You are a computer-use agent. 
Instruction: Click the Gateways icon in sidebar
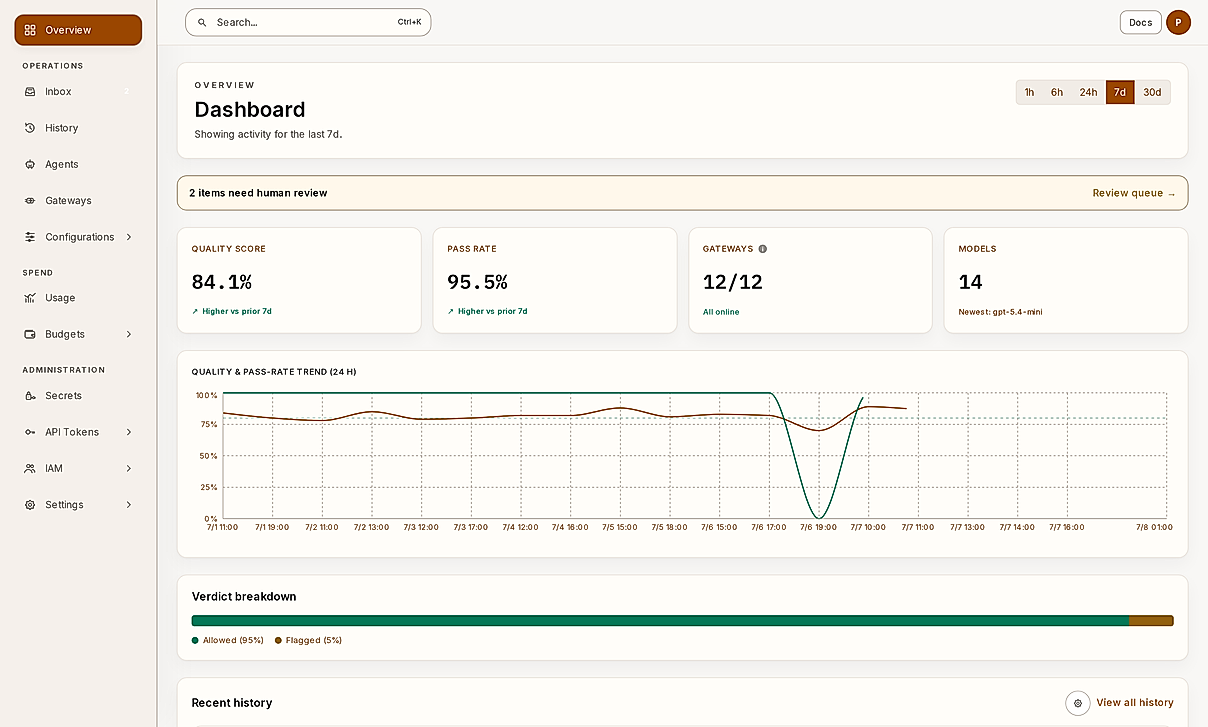[30, 201]
